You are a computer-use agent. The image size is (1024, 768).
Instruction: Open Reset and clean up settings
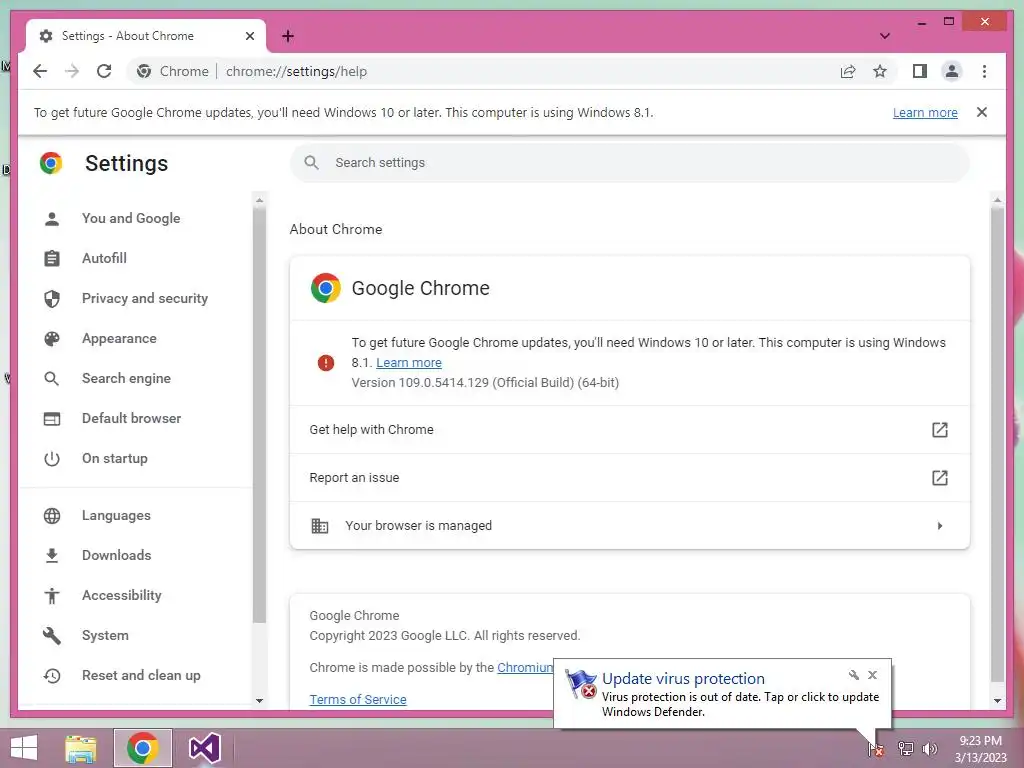pos(140,675)
